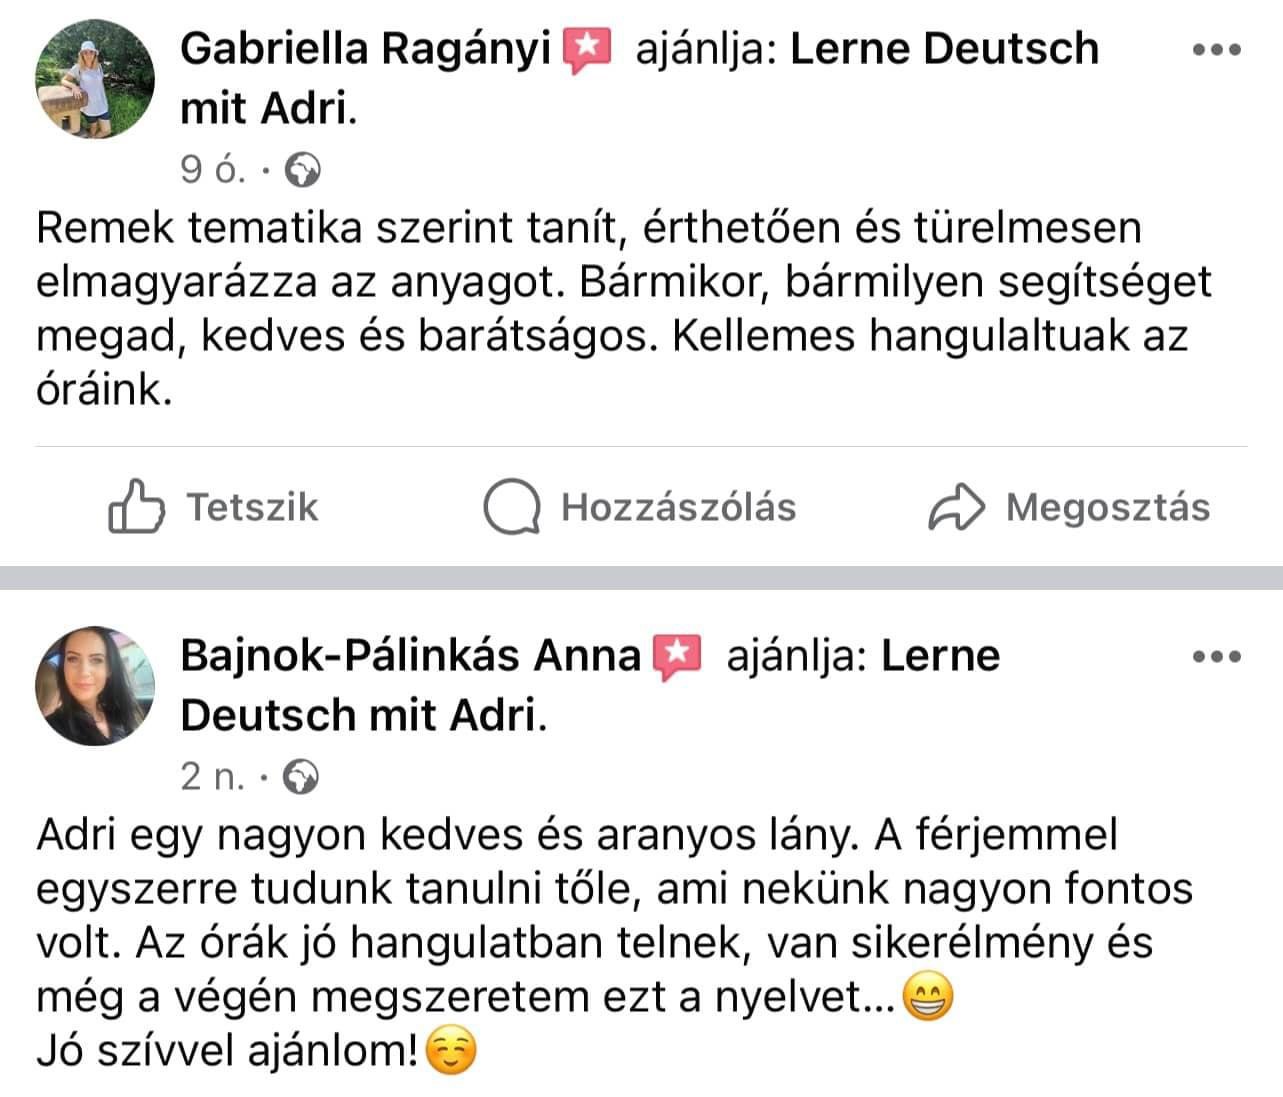The height and width of the screenshot is (1097, 1283).
Task: Click the Gabriella Ragányi name link
Action: click(x=365, y=48)
